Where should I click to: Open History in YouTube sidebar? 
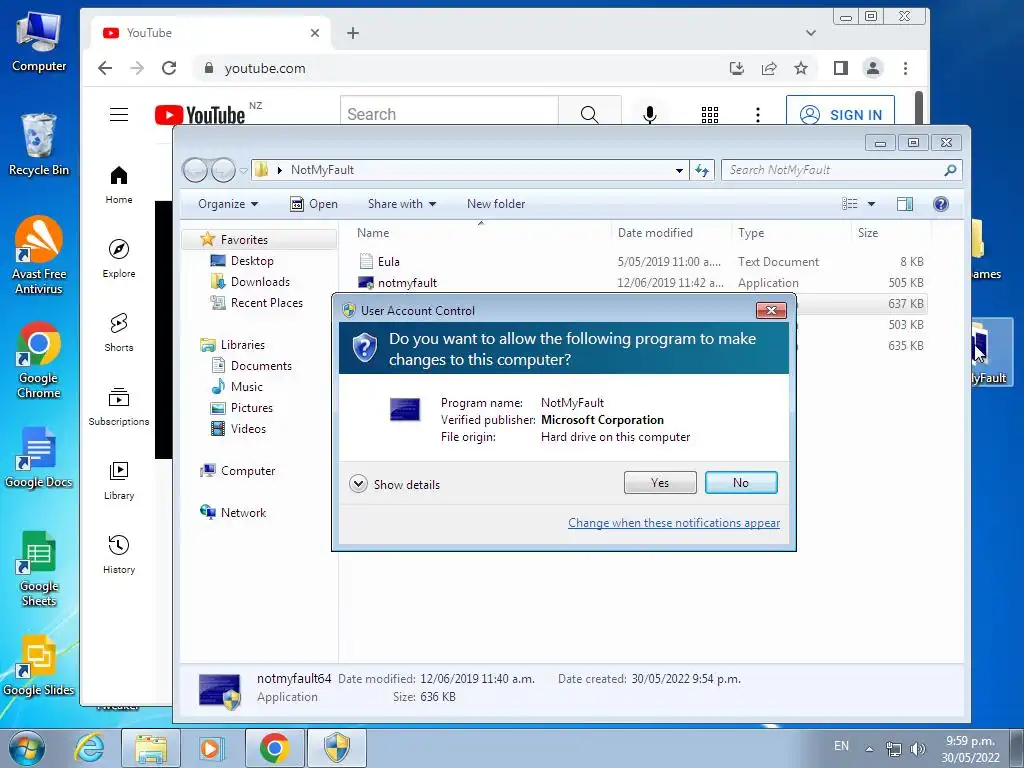pos(119,554)
